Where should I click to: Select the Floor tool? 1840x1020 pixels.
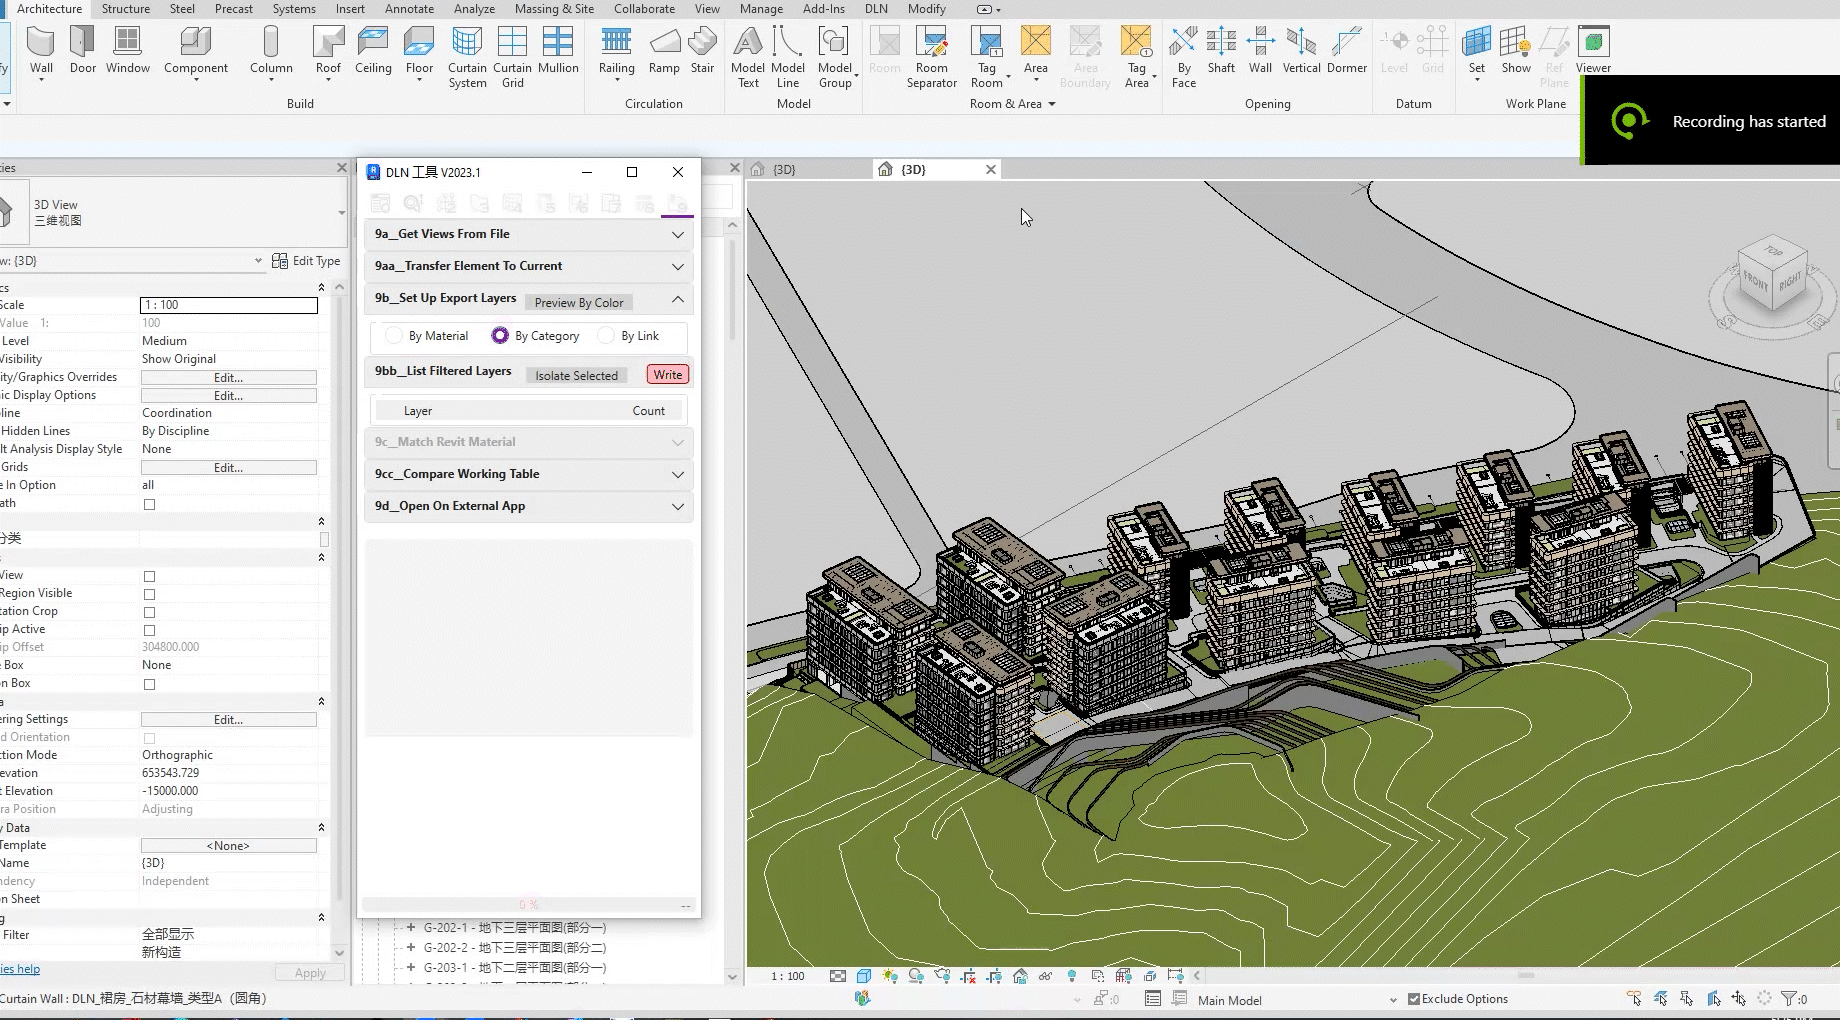[x=419, y=52]
